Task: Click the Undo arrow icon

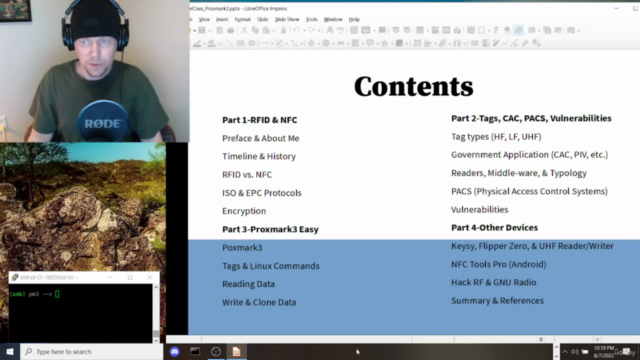Action: [297, 30]
